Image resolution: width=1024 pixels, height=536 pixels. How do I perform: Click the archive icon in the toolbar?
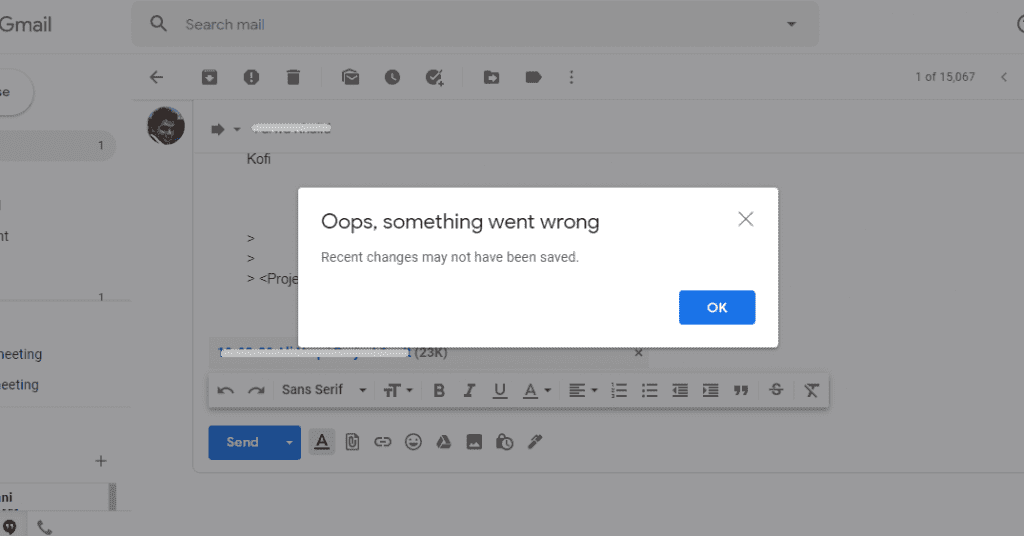(209, 77)
